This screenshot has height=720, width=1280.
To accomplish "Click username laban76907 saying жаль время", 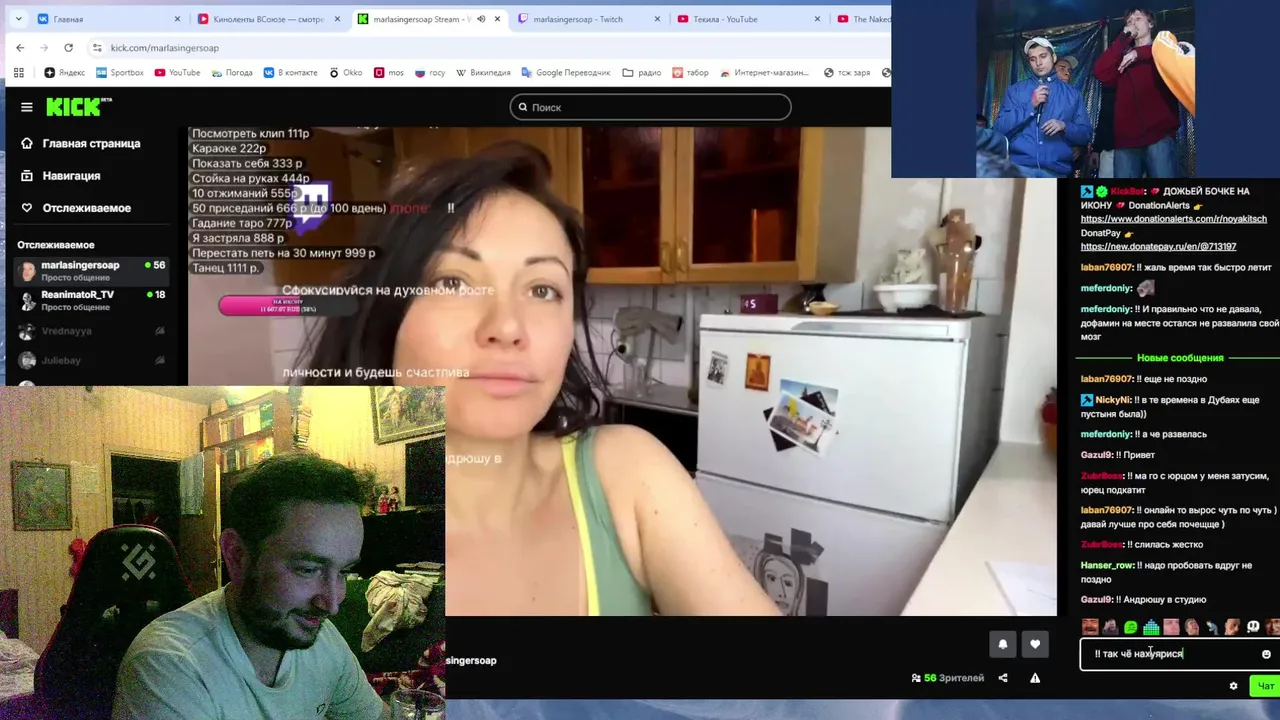I will 1107,267.
